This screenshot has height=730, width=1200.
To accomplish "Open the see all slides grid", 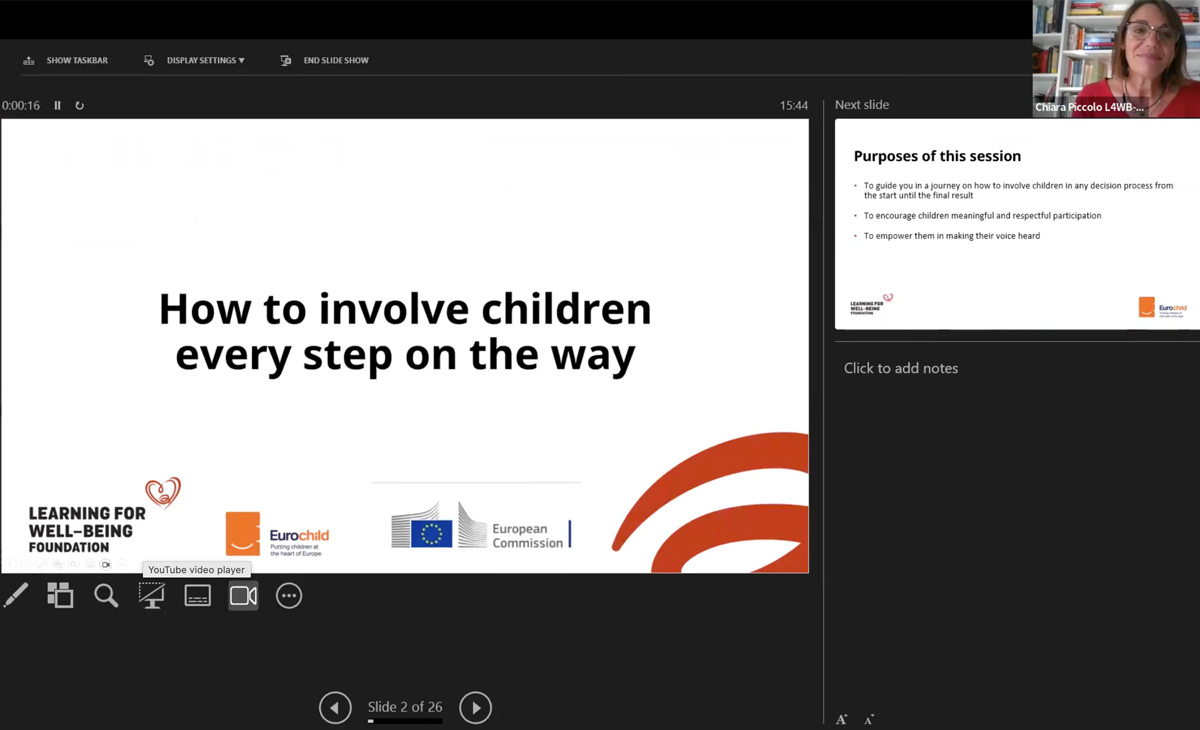I will (x=60, y=596).
